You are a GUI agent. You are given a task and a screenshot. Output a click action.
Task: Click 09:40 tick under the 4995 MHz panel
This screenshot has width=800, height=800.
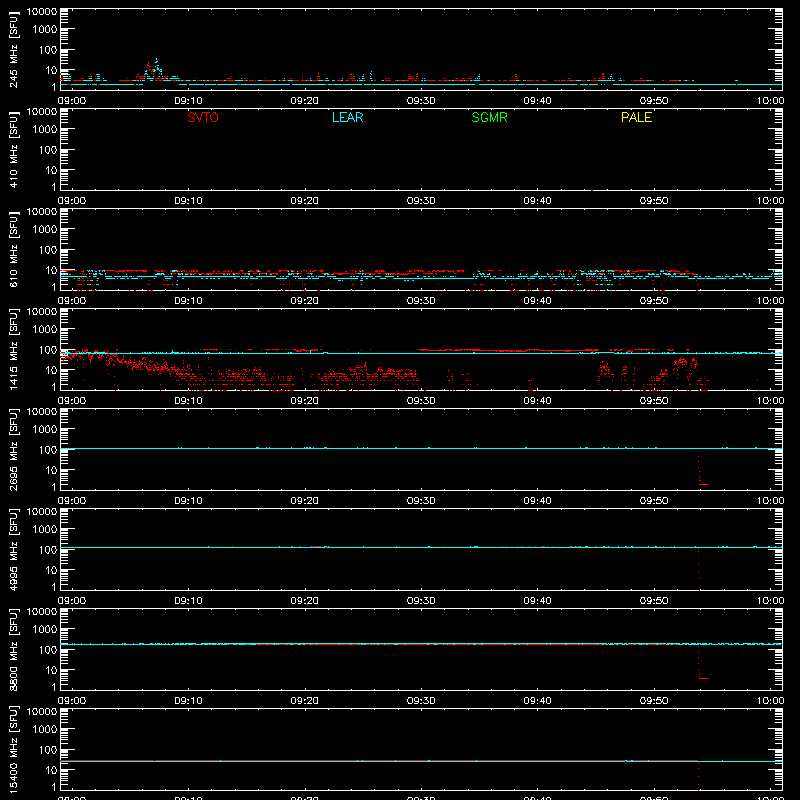coord(537,601)
